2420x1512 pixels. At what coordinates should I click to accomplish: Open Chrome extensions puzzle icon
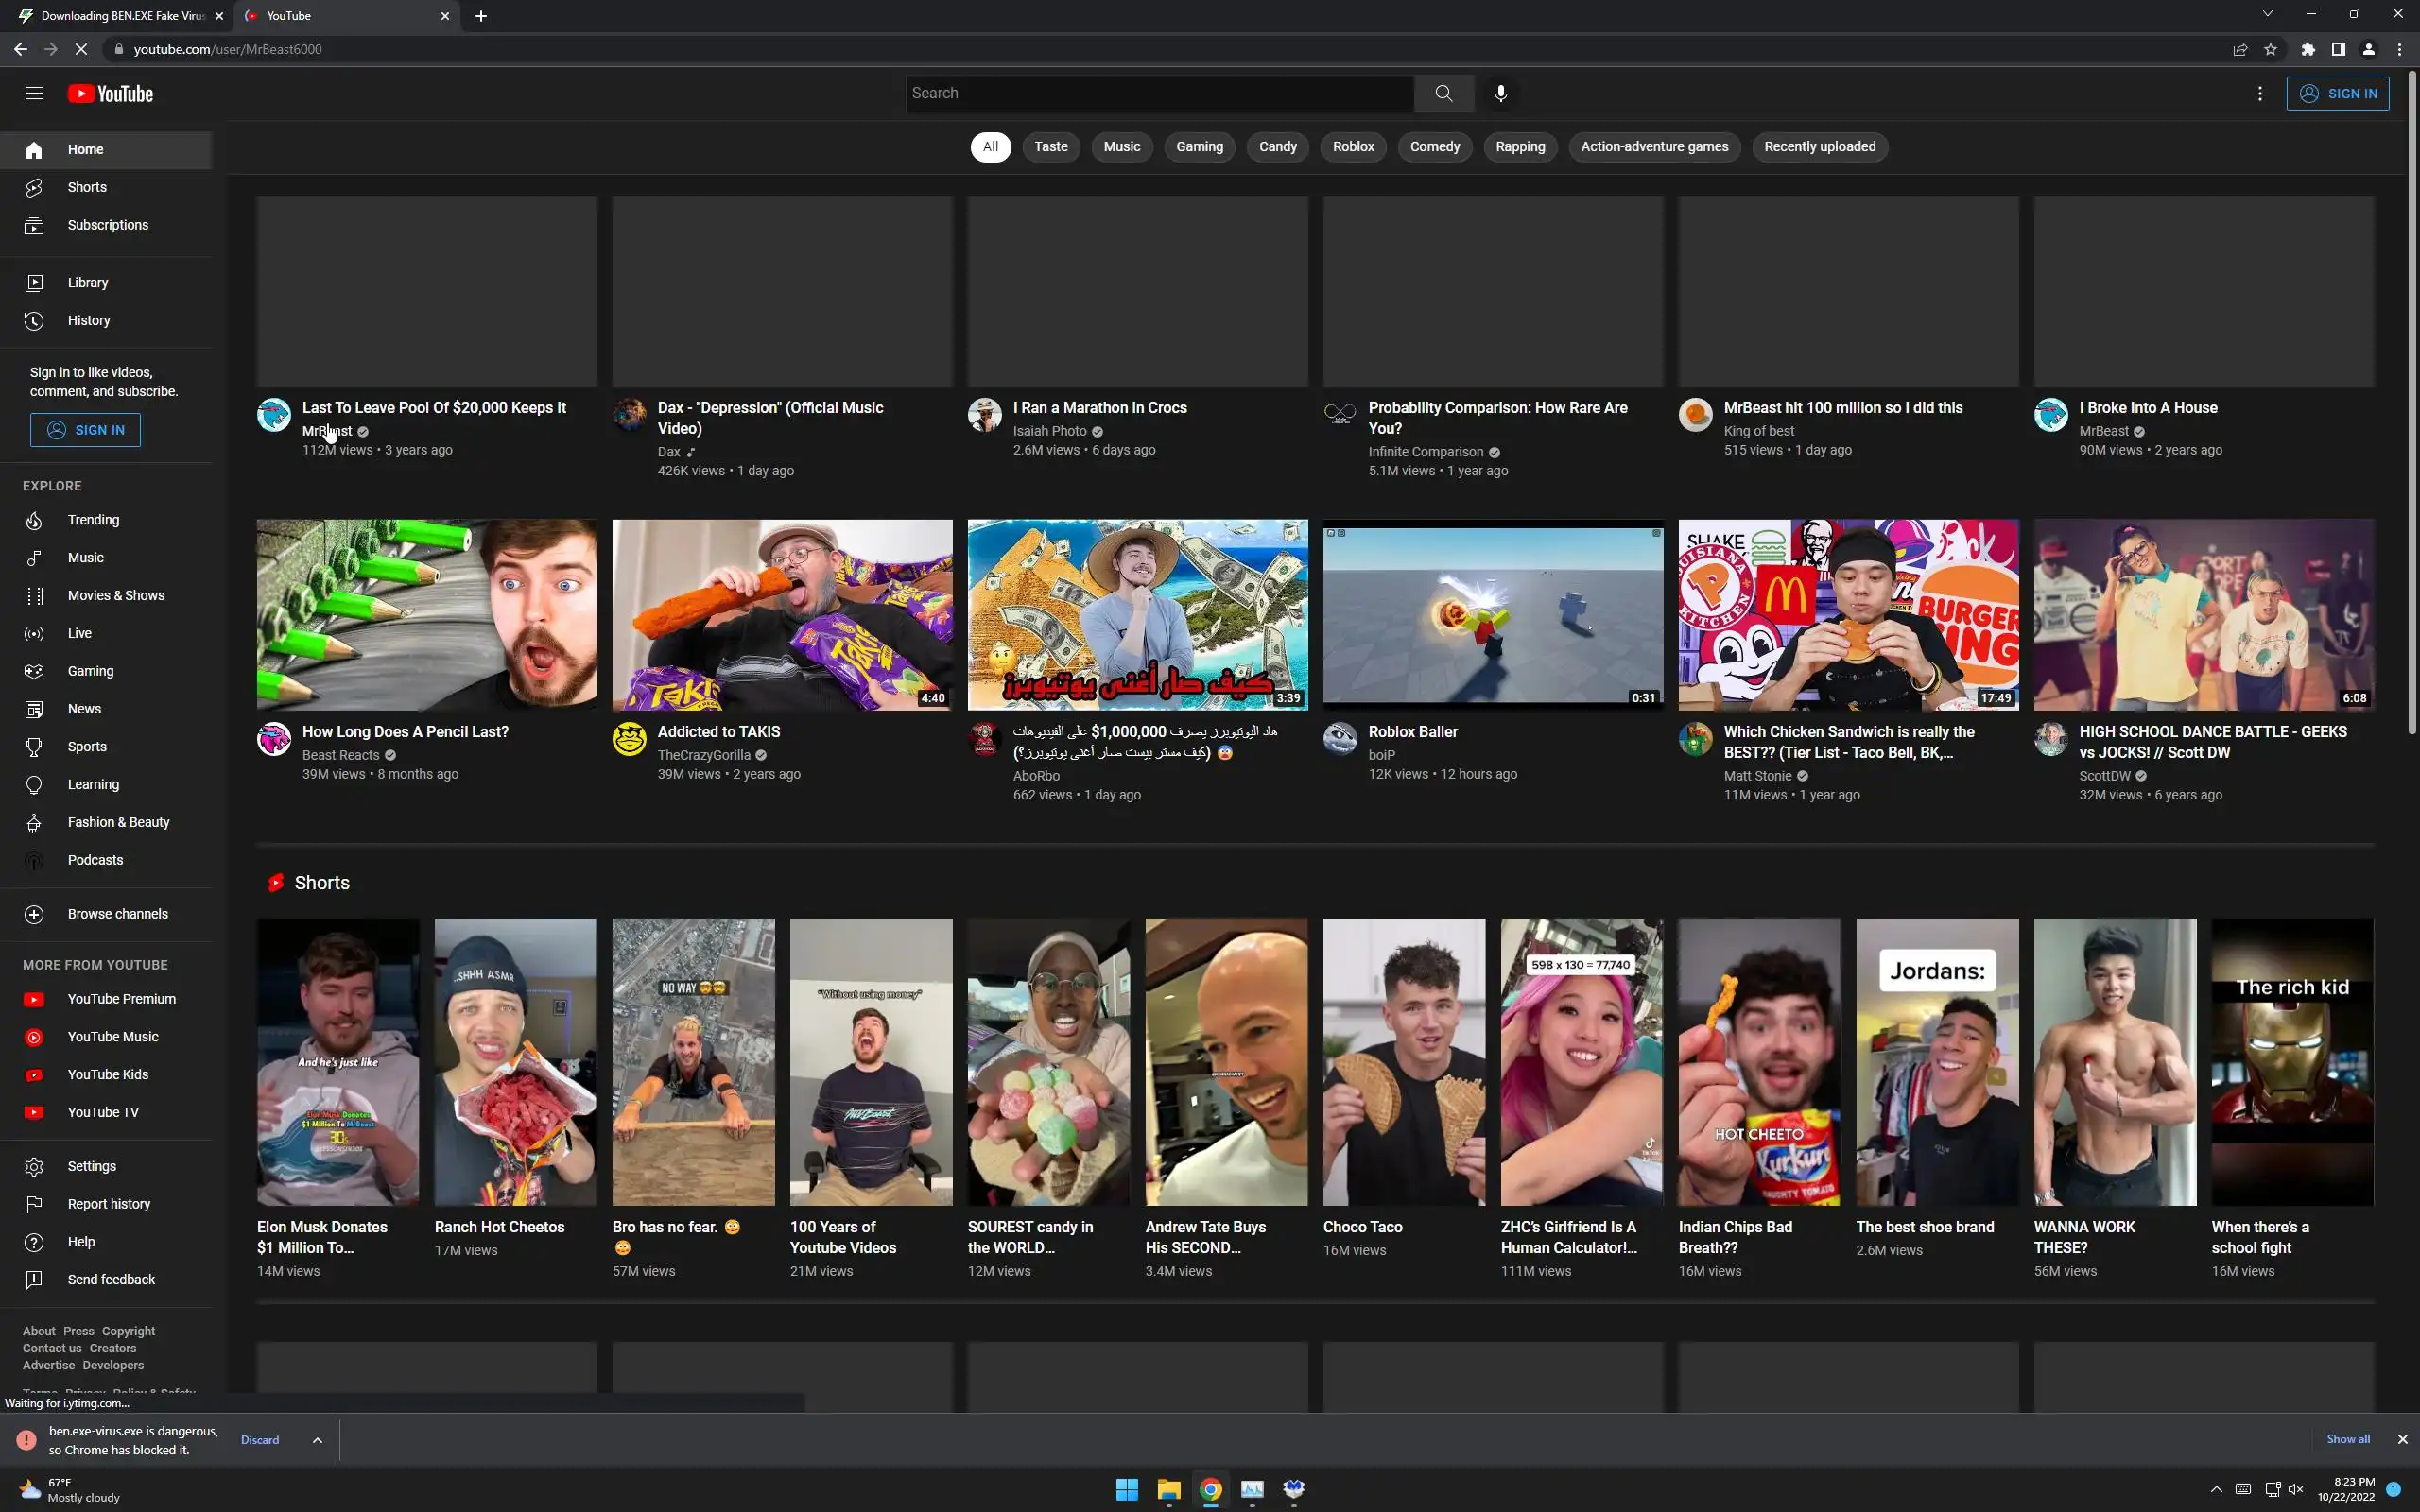coord(2307,49)
